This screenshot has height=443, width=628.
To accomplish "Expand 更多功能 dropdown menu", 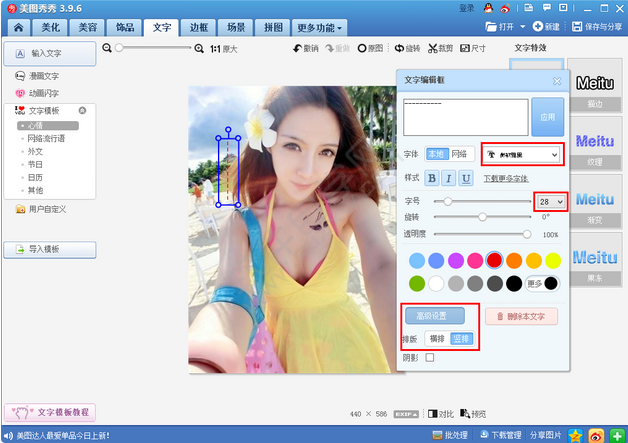I will coord(319,28).
